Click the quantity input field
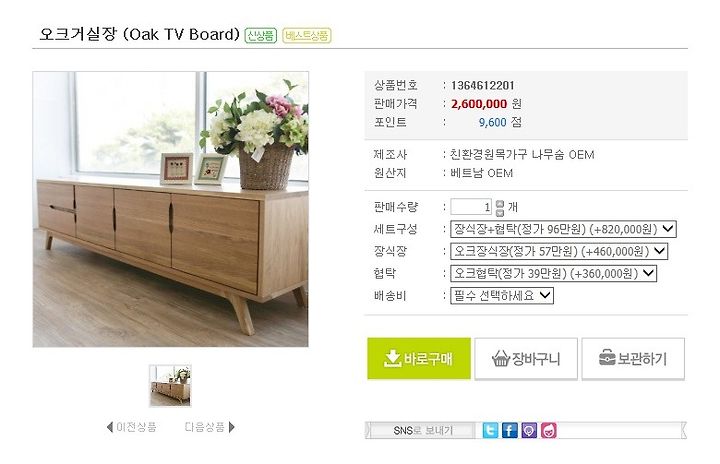Viewport: 720px width, 464px height. [x=471, y=207]
